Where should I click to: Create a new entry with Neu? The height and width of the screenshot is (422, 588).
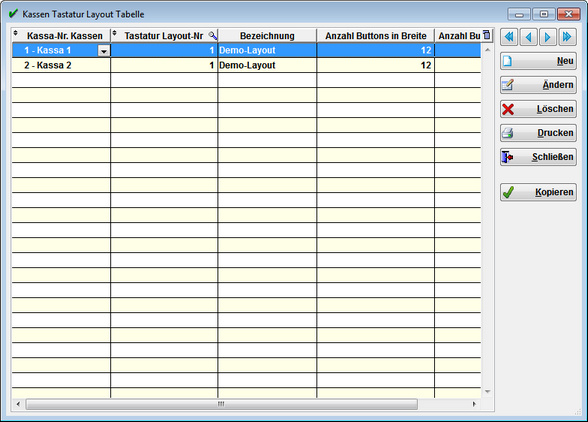(538, 61)
